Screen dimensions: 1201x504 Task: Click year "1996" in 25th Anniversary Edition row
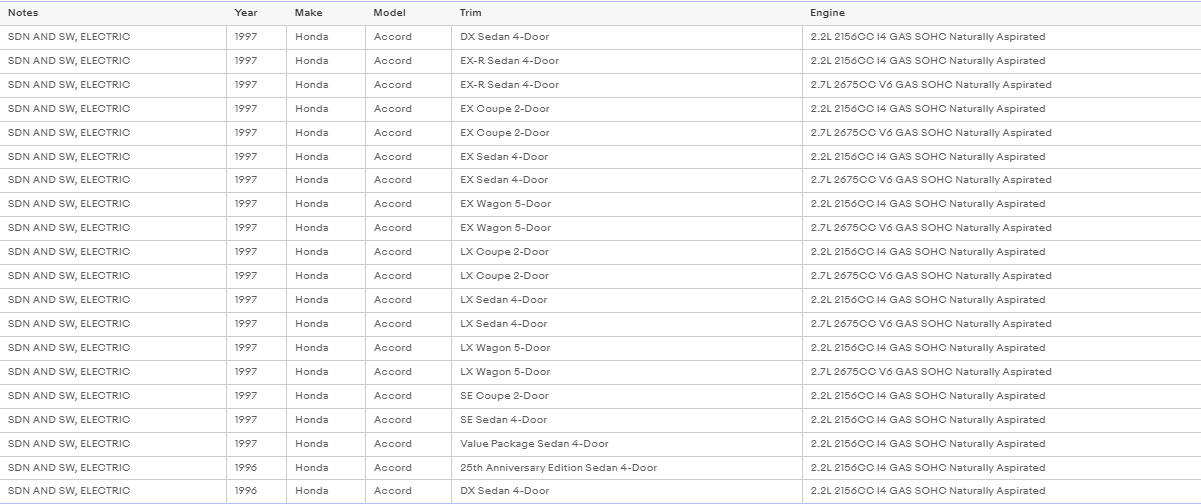pyautogui.click(x=246, y=468)
